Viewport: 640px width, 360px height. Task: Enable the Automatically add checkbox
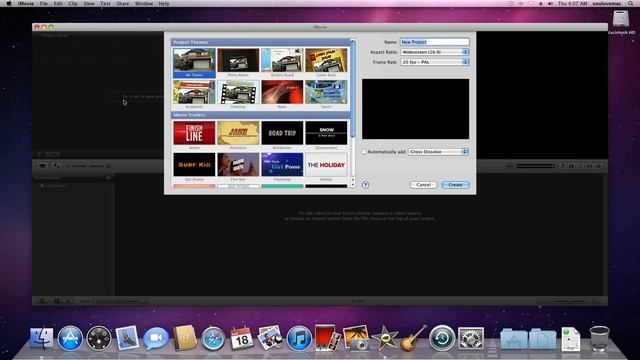tap(364, 152)
